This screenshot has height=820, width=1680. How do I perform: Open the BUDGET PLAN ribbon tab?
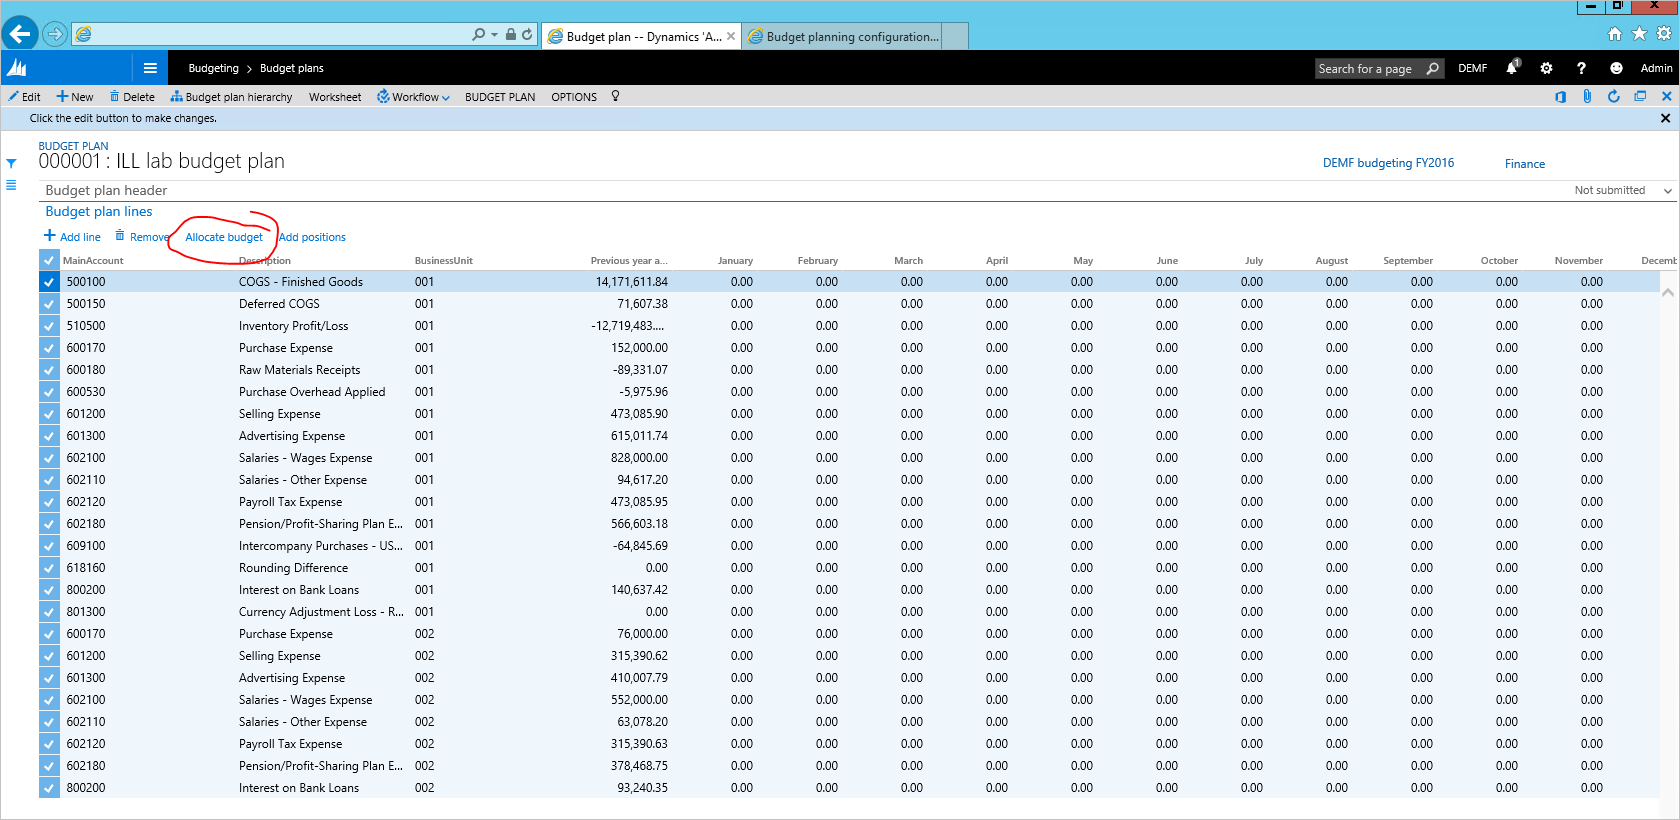(x=500, y=97)
